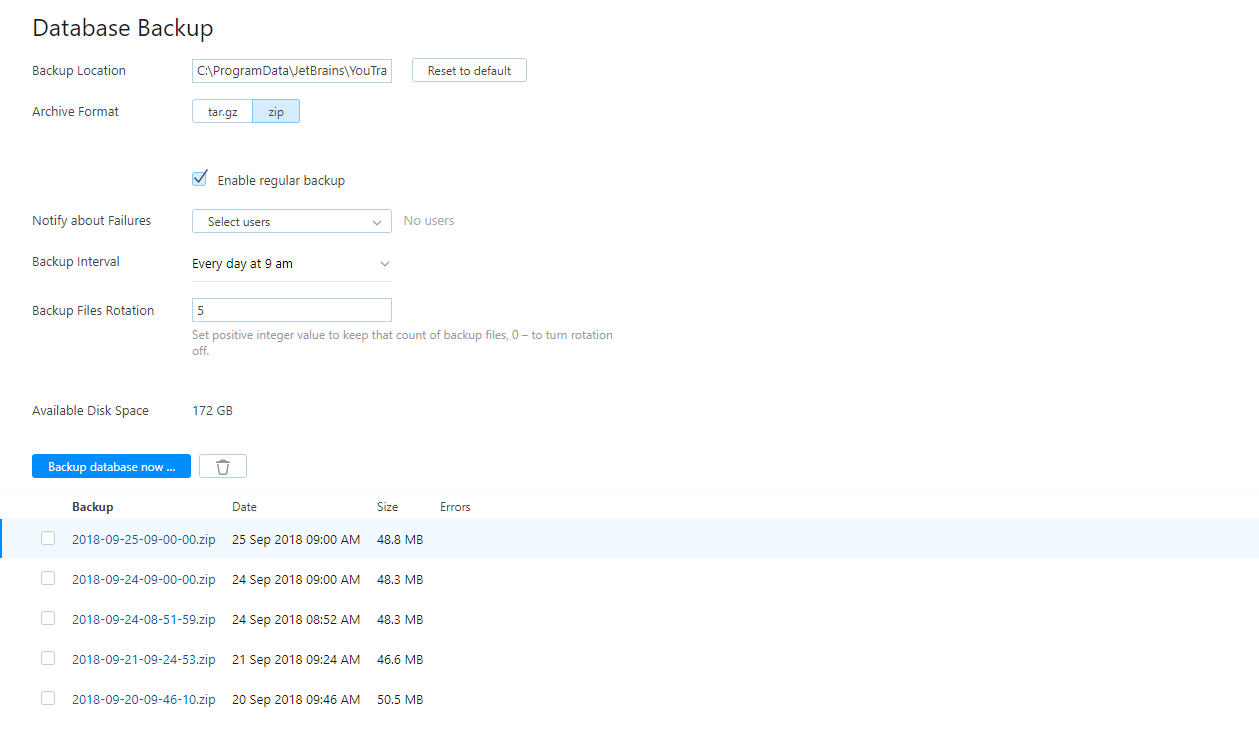The width and height of the screenshot is (1259, 733).
Task: Click the delete backups trash icon
Action: coord(222,465)
